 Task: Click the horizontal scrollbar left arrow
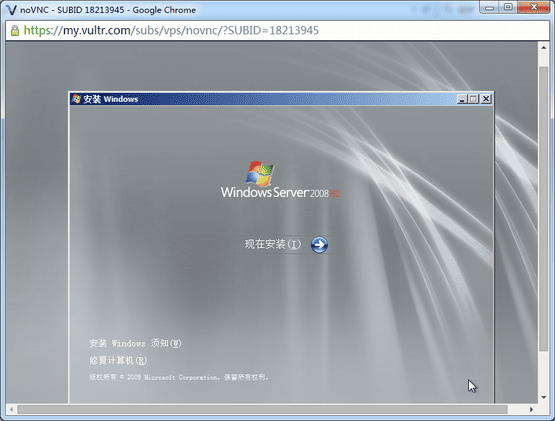(x=11, y=409)
